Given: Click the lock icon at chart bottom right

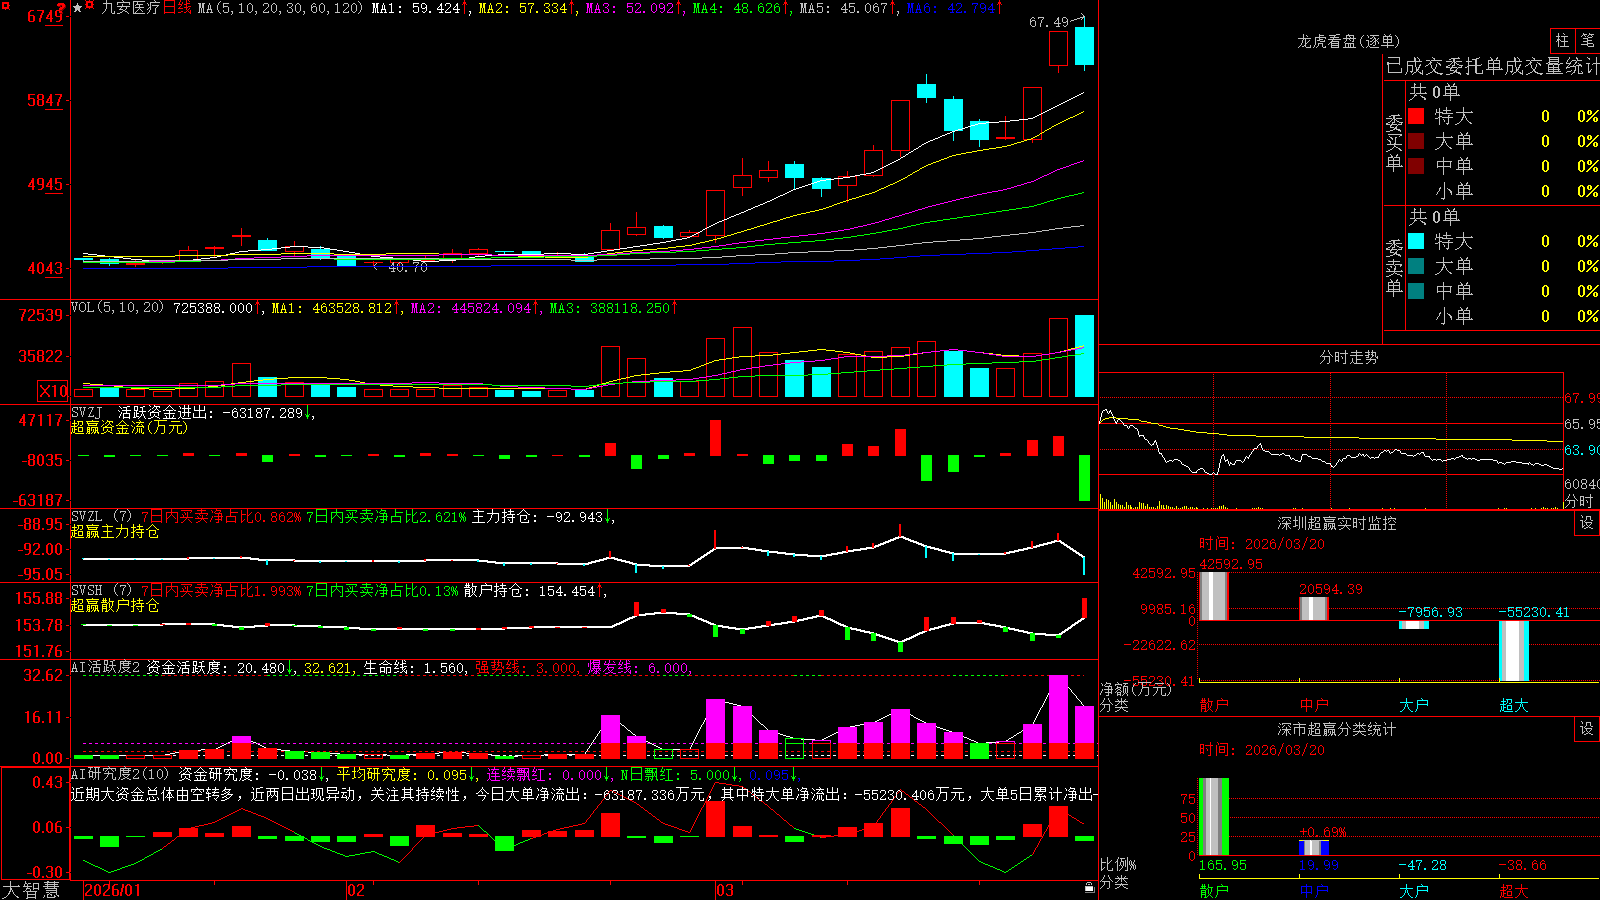Looking at the screenshot, I should (1090, 887).
